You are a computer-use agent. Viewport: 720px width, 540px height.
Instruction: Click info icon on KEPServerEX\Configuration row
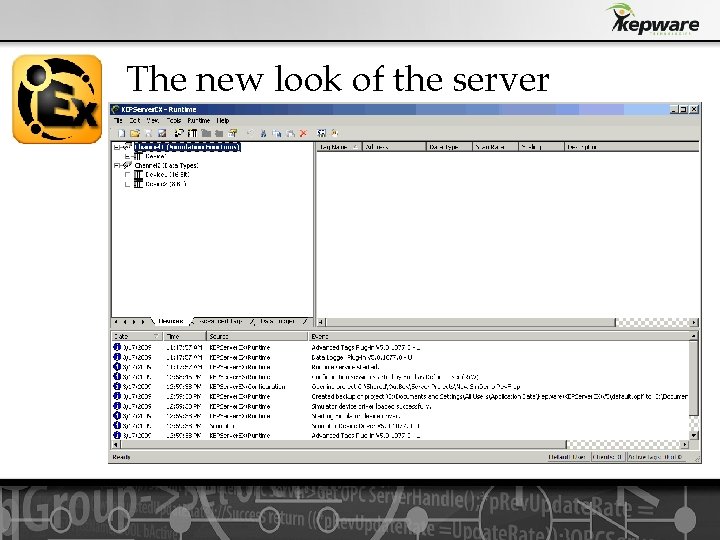point(117,386)
